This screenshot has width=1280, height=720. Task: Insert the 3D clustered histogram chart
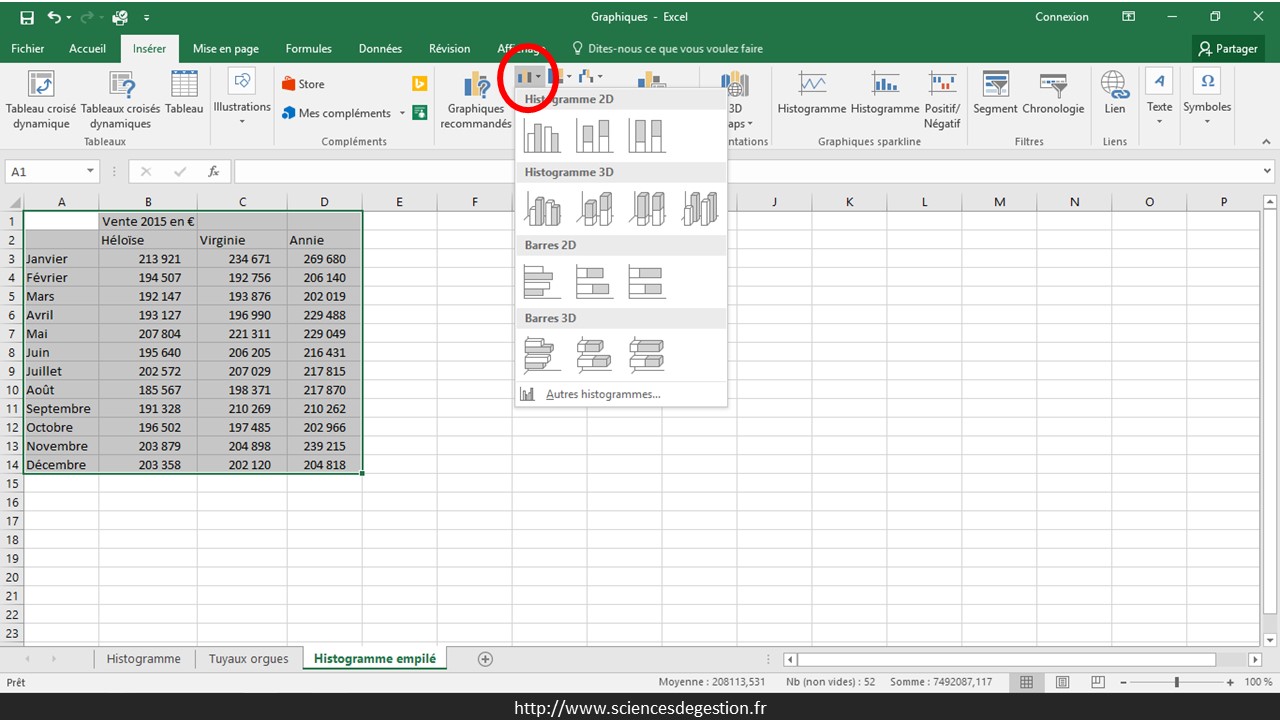(x=542, y=208)
